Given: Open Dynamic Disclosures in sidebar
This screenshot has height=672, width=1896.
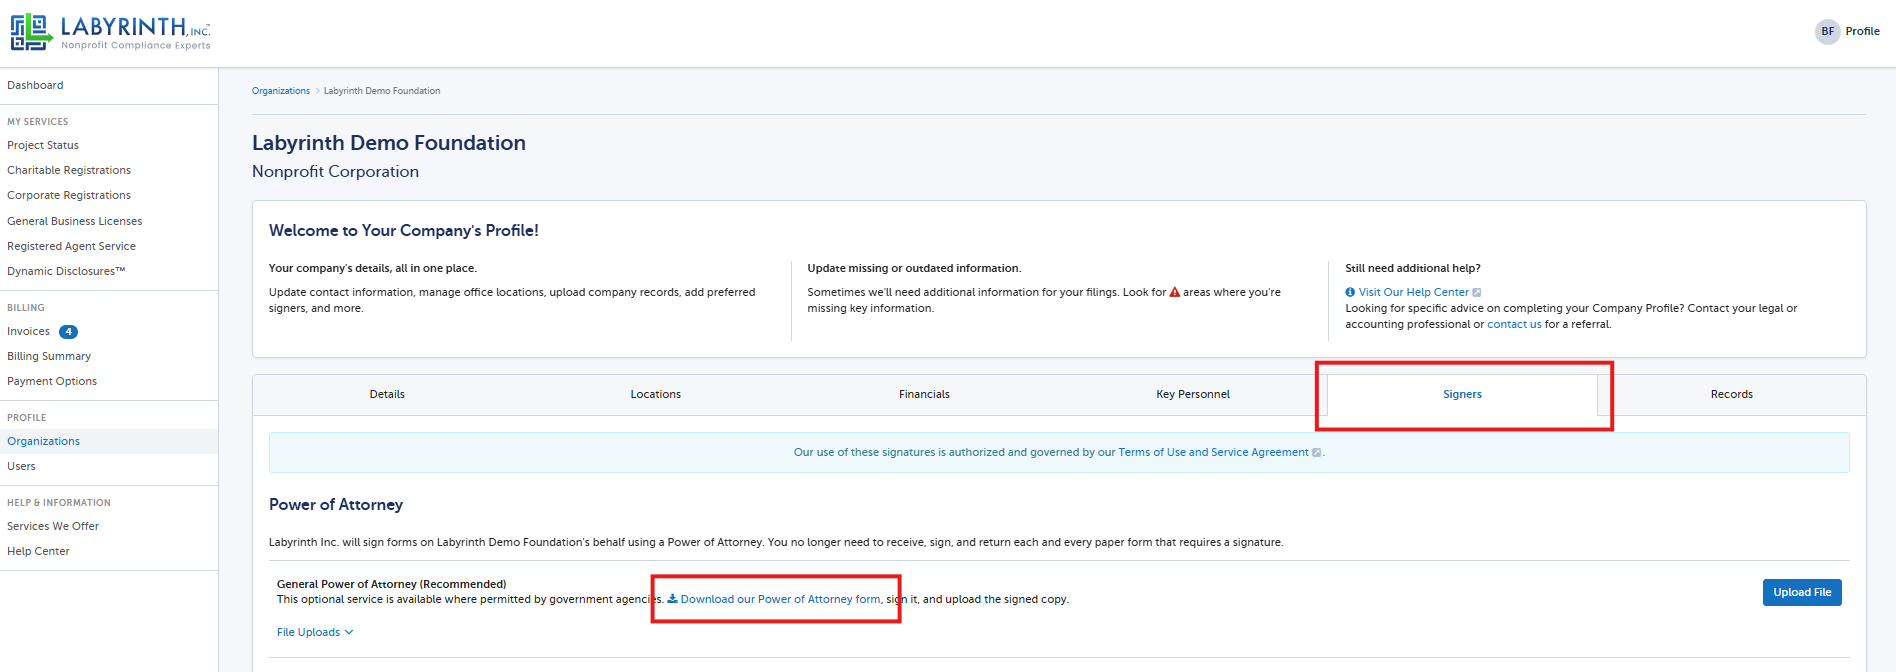Looking at the screenshot, I should tap(66, 271).
